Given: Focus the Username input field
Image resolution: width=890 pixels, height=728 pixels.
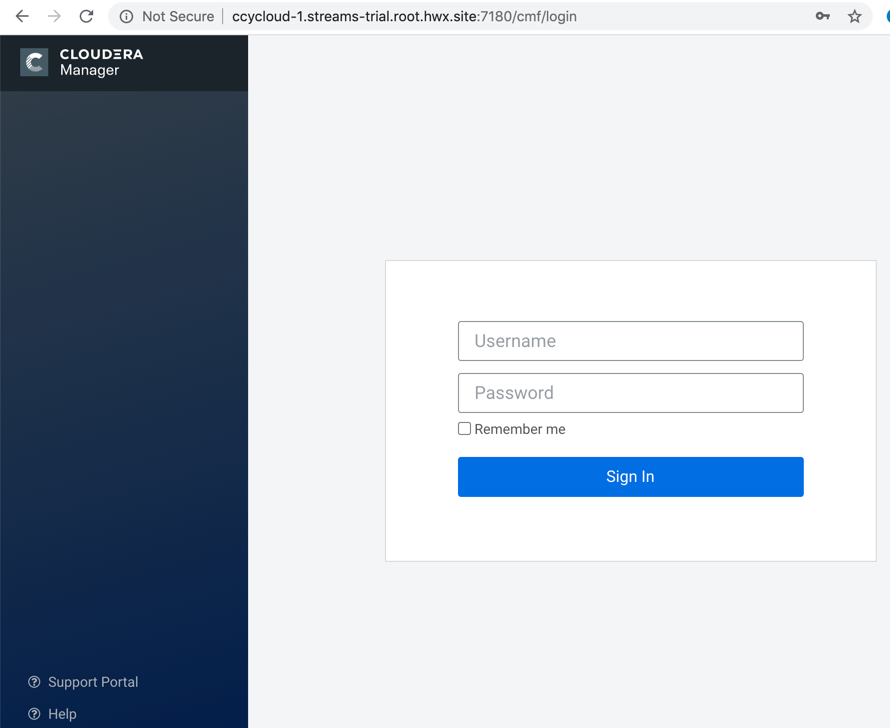Looking at the screenshot, I should coord(630,341).
